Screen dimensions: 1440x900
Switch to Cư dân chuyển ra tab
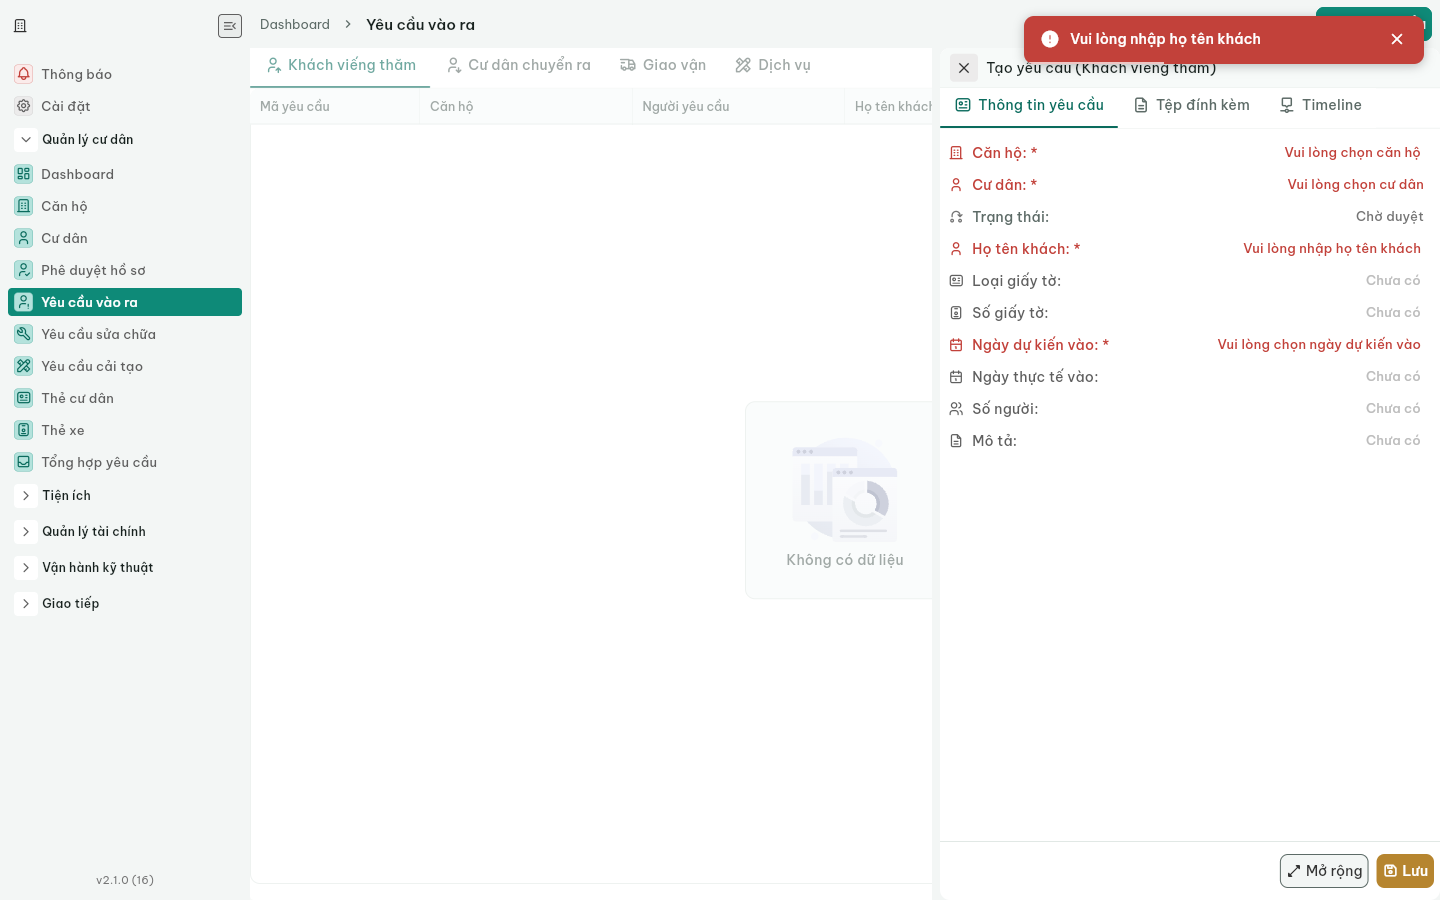click(x=519, y=65)
